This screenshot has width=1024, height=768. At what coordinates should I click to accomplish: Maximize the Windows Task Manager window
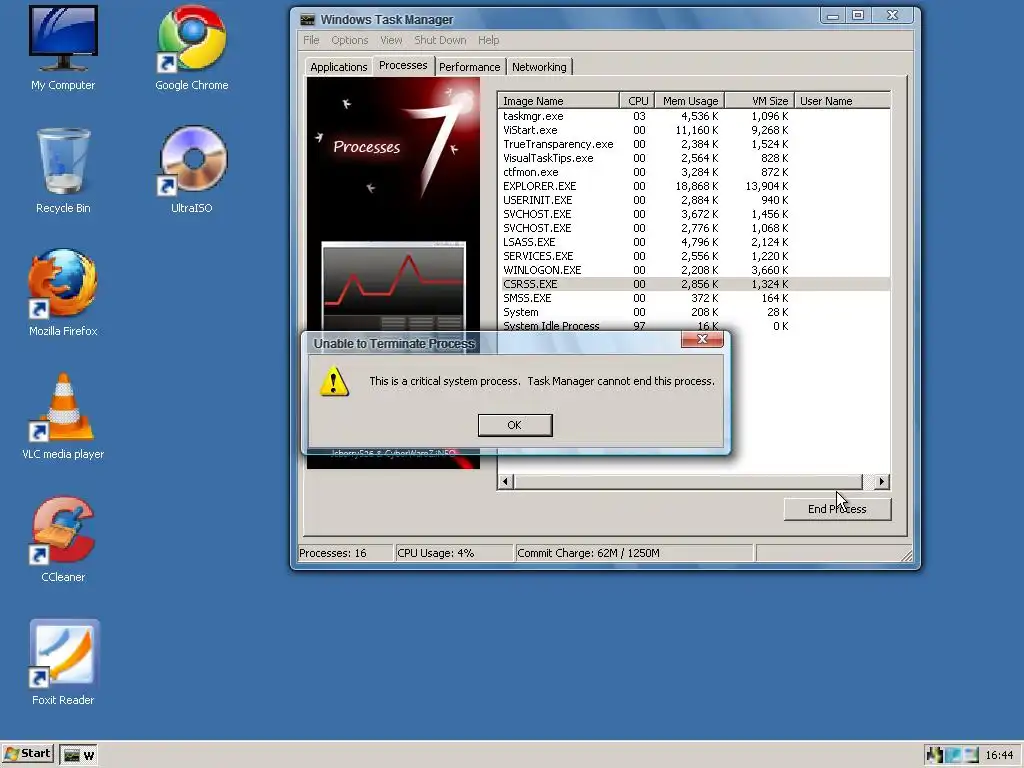(858, 16)
